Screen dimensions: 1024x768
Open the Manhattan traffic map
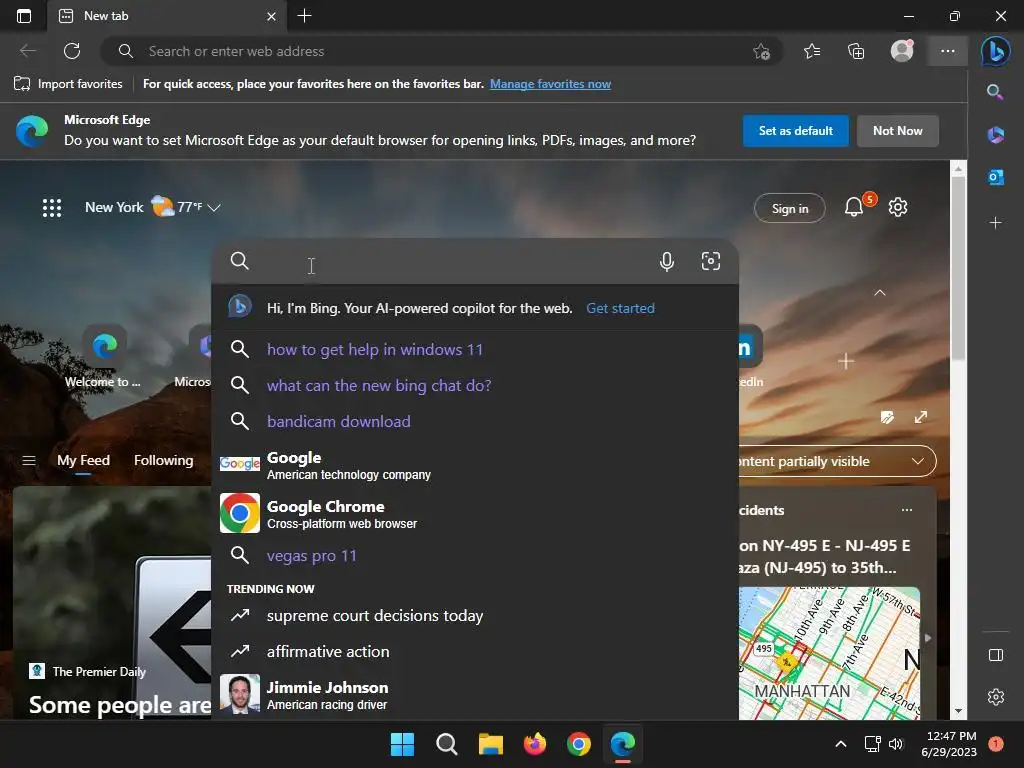coord(829,653)
